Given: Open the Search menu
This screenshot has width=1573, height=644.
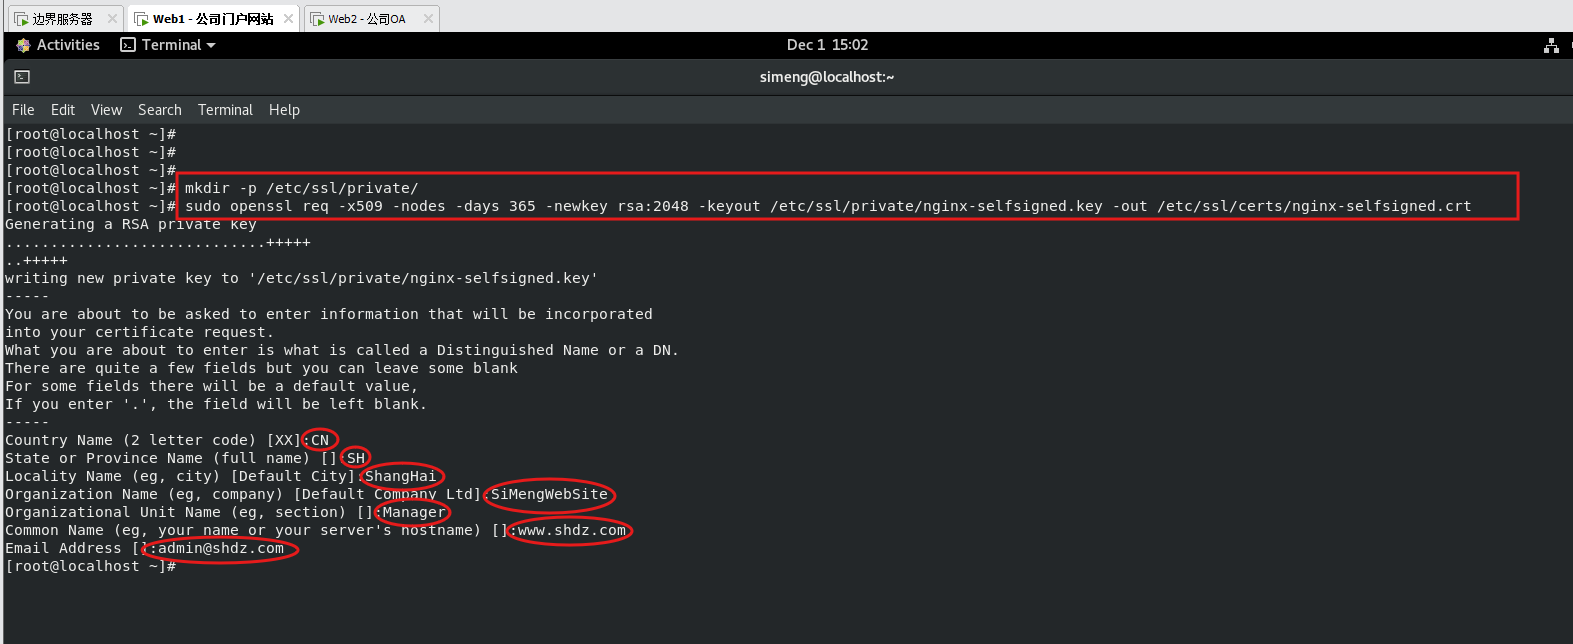Looking at the screenshot, I should click(160, 110).
